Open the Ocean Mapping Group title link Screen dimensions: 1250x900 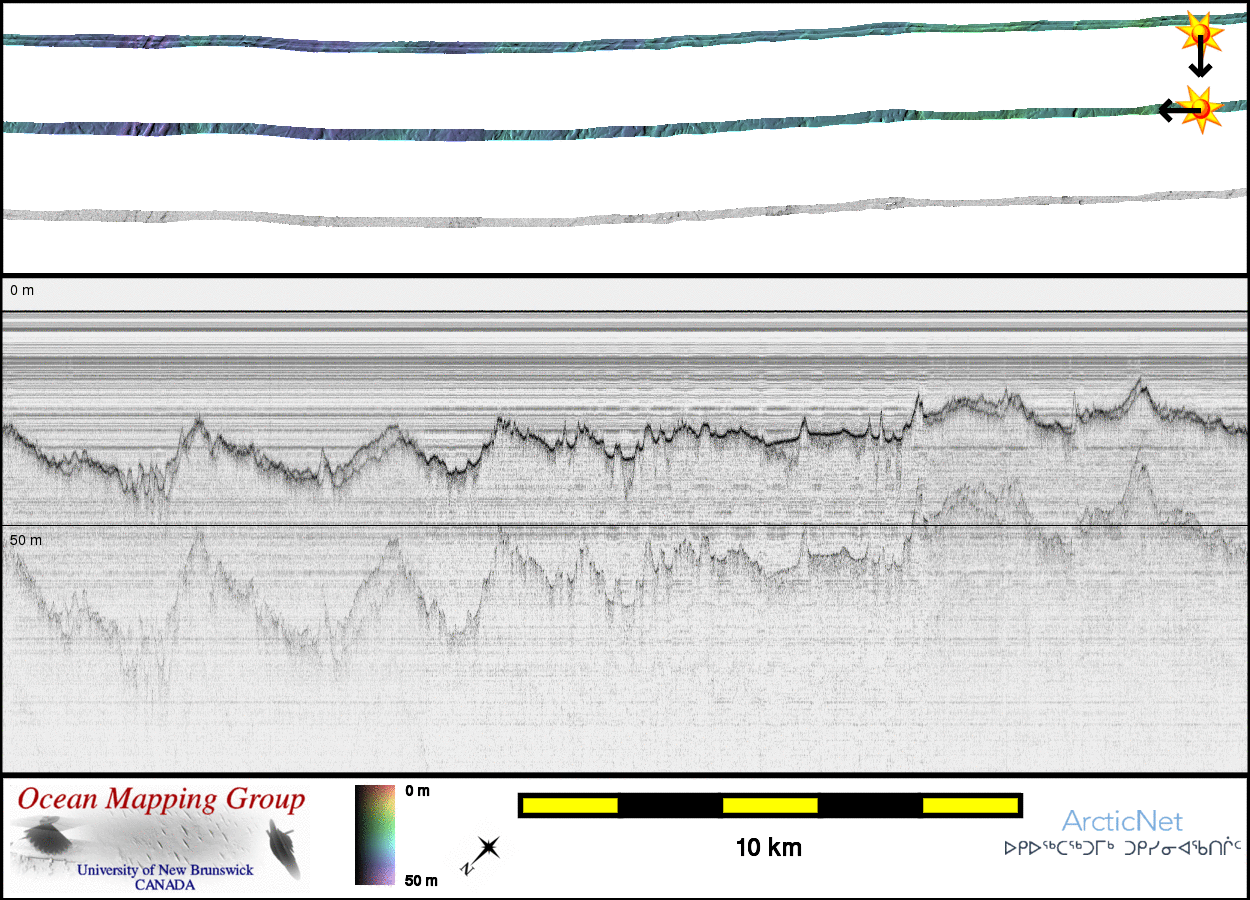click(161, 800)
